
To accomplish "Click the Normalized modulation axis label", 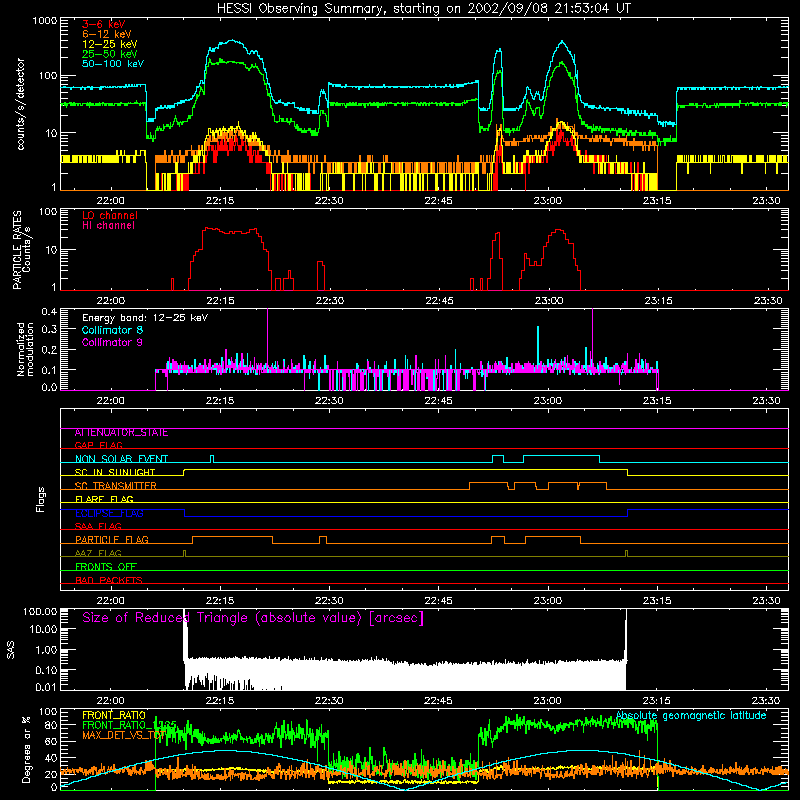I will tap(25, 349).
